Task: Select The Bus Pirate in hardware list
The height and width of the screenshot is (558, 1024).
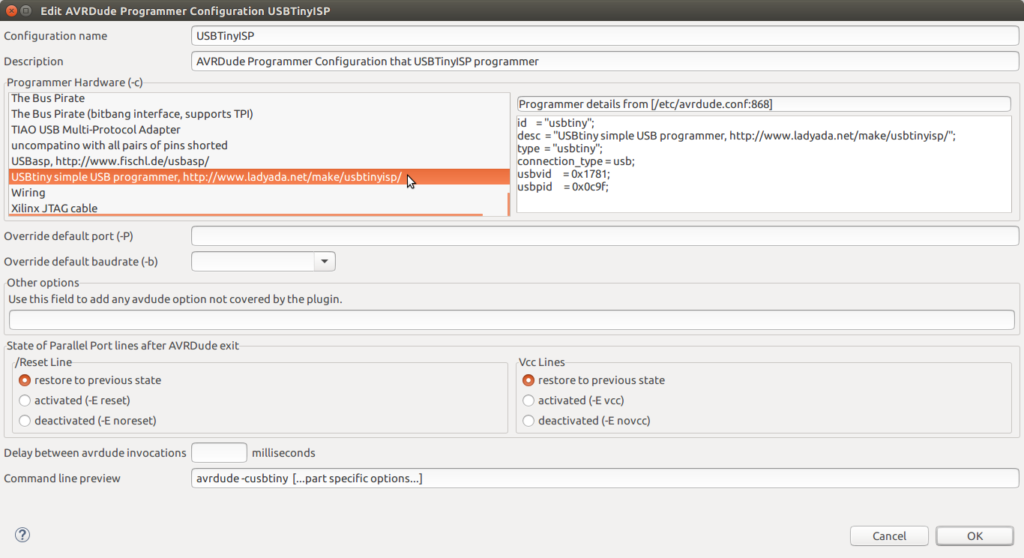Action: [258, 98]
